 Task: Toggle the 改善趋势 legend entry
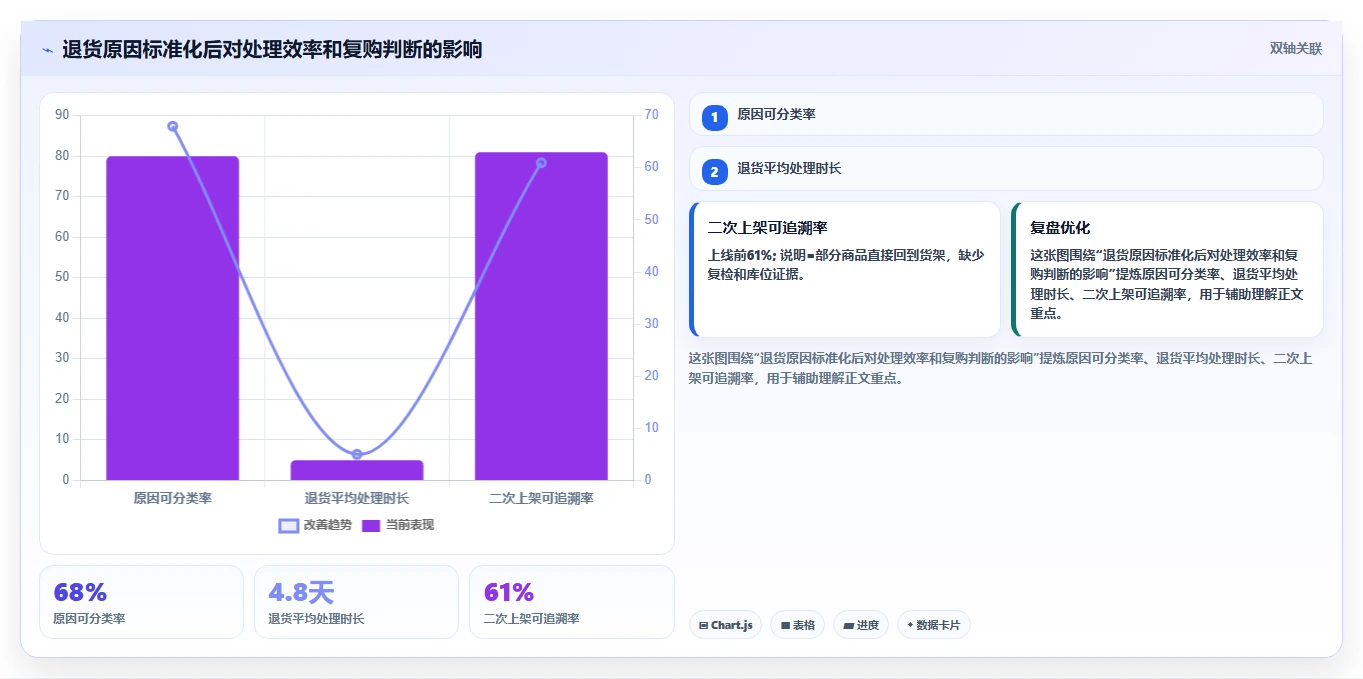click(x=315, y=525)
